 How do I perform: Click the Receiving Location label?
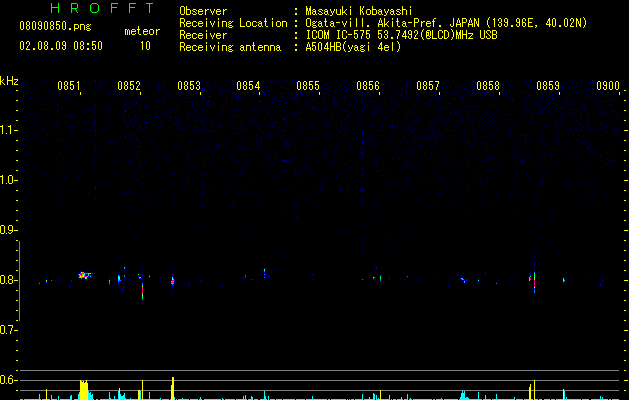[x=233, y=23]
